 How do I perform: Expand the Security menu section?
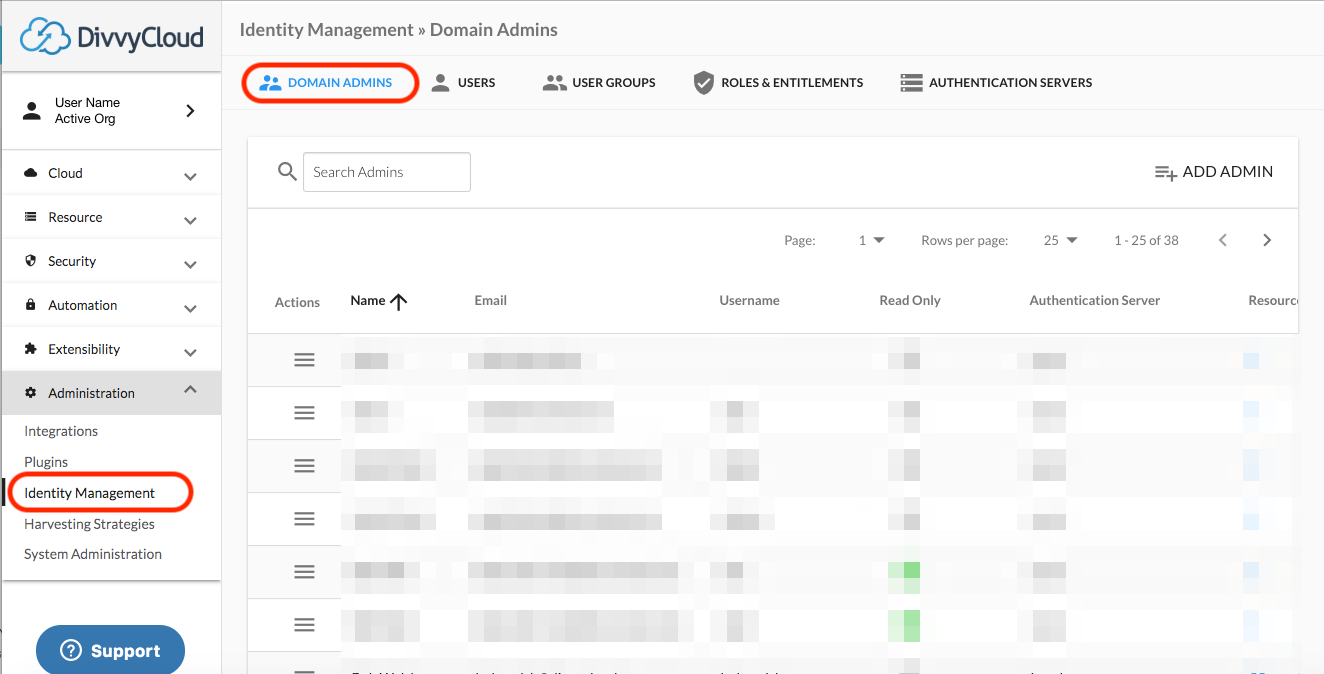[111, 261]
